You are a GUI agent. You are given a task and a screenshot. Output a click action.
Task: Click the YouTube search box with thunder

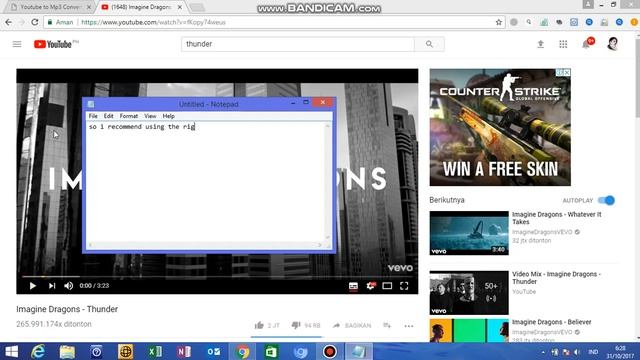[298, 44]
